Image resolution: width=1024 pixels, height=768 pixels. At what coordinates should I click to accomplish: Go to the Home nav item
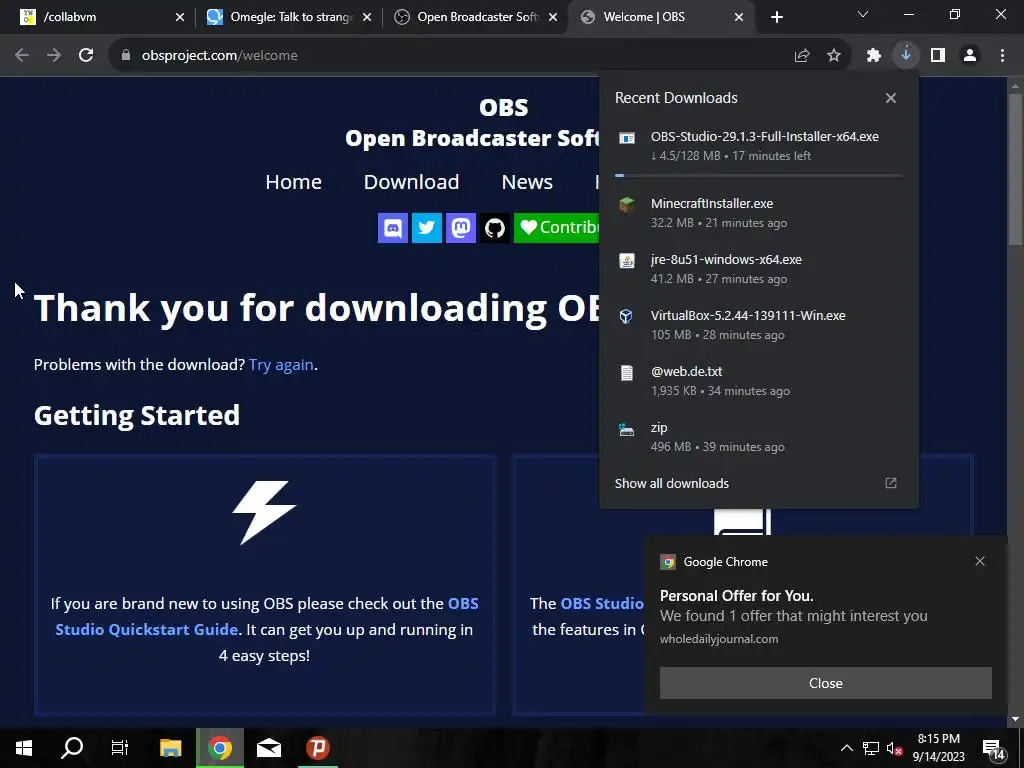click(x=293, y=182)
